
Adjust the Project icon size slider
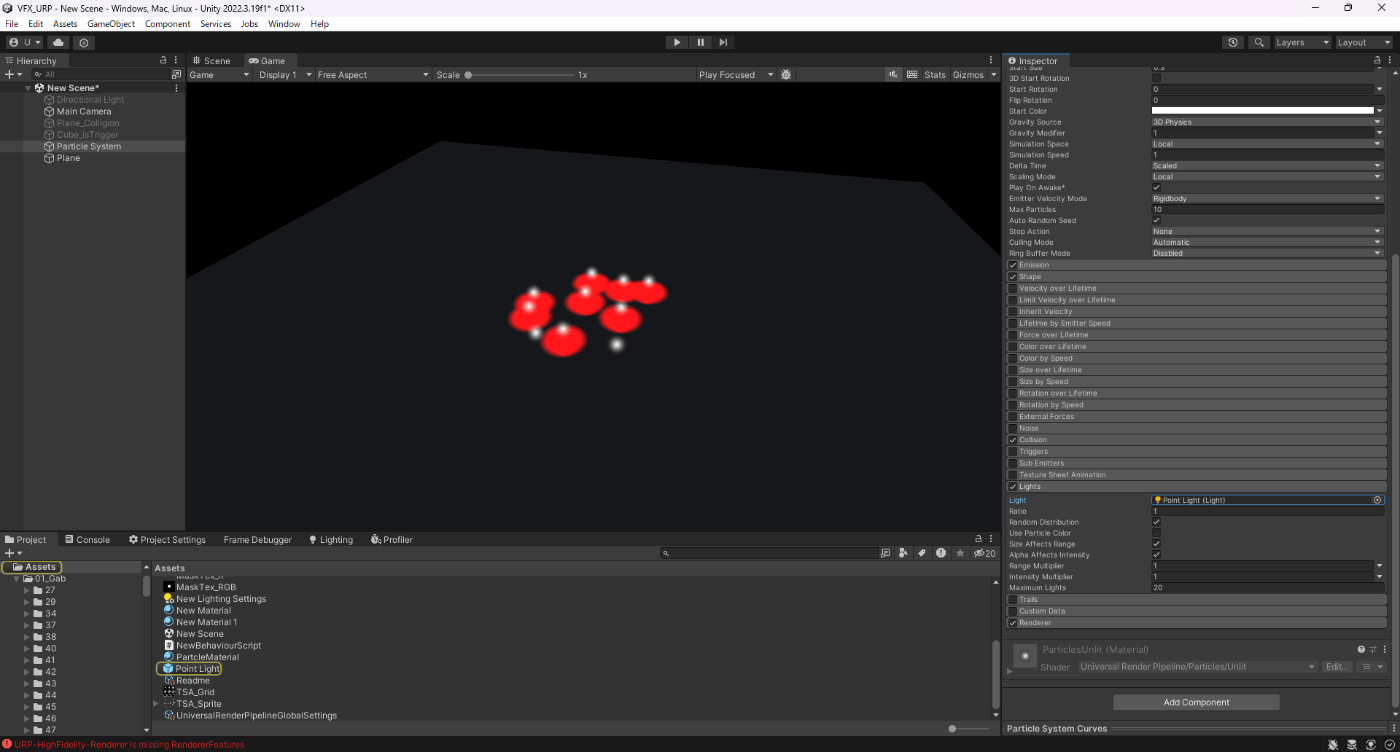click(x=971, y=729)
